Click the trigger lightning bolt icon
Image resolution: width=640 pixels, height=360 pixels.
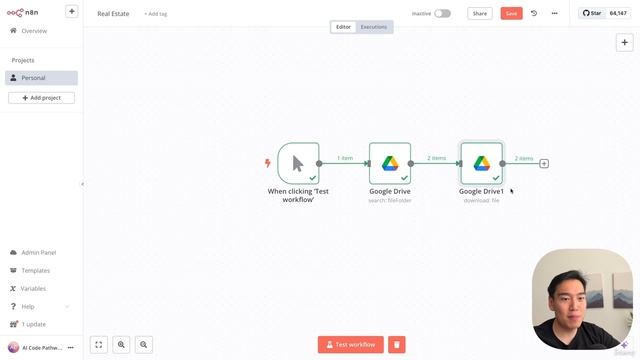coord(268,163)
